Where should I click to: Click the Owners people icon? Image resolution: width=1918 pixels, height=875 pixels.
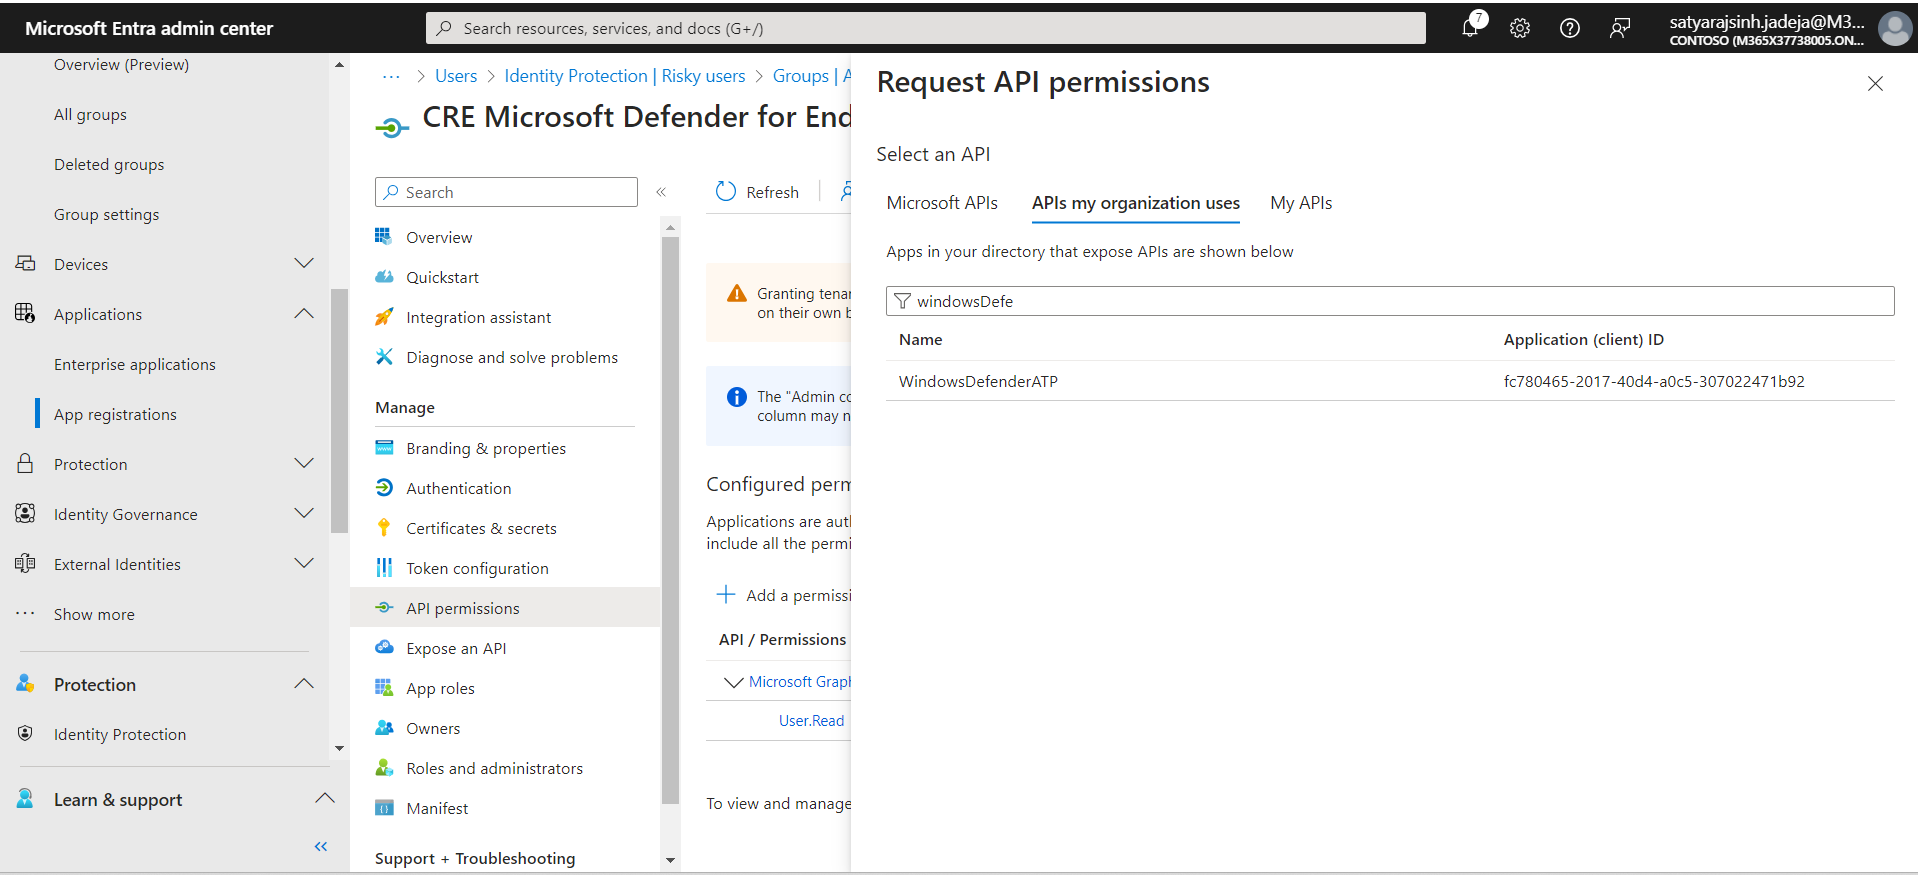[x=384, y=727]
